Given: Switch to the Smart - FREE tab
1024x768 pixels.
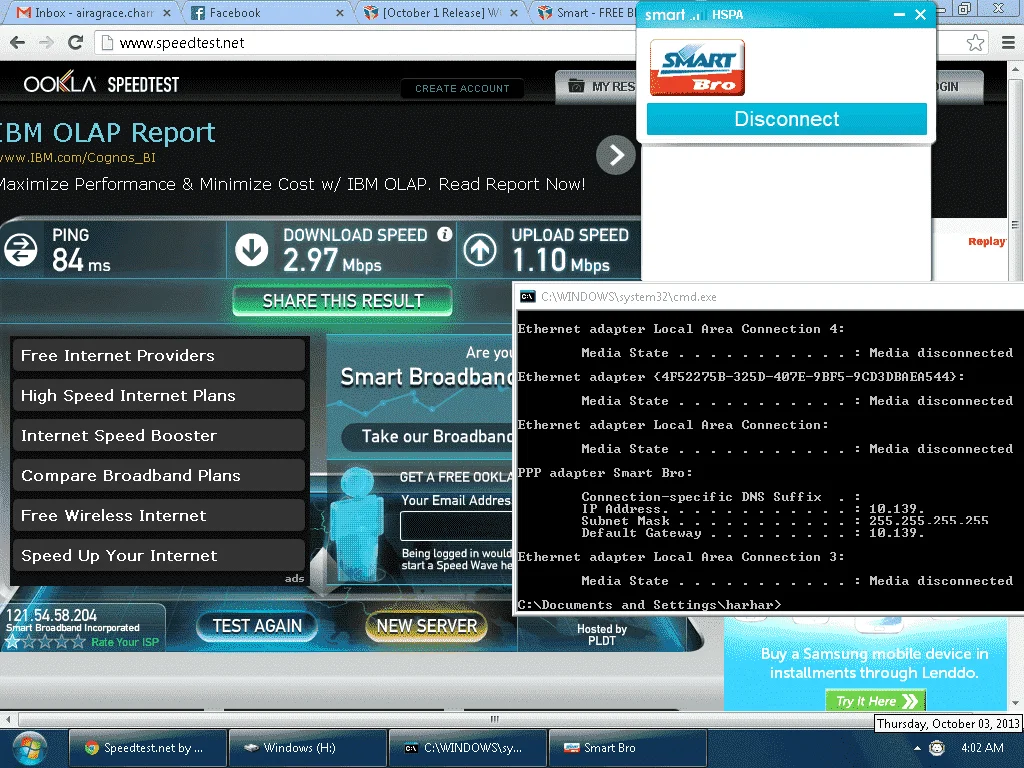Looking at the screenshot, I should (585, 13).
